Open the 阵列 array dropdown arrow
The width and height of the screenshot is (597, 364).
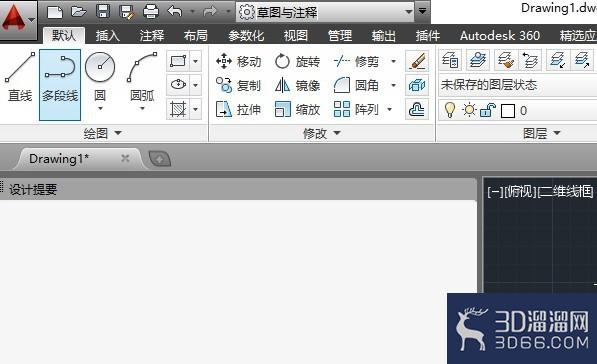click(389, 110)
